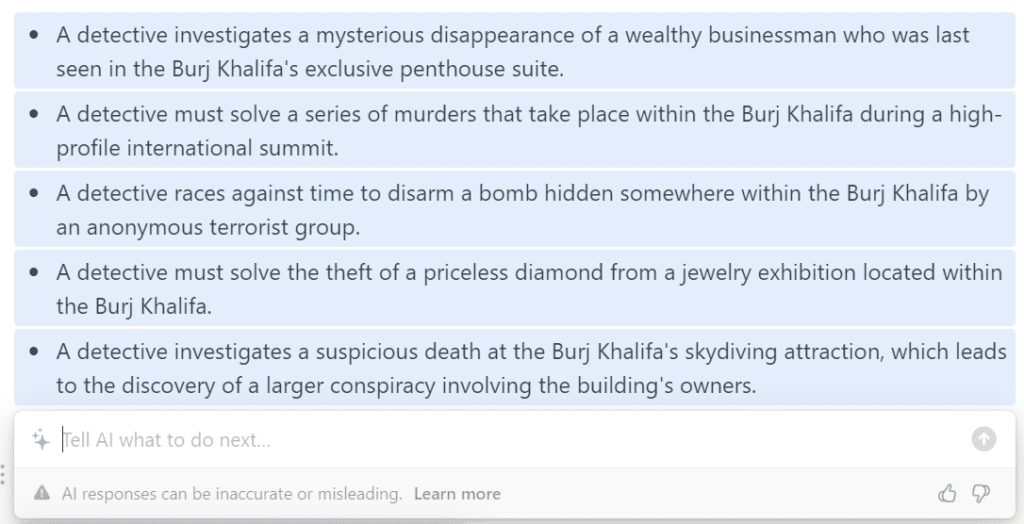The height and width of the screenshot is (524, 1024).
Task: Click the bullet marker of the bomb item
Action: (x=36, y=193)
